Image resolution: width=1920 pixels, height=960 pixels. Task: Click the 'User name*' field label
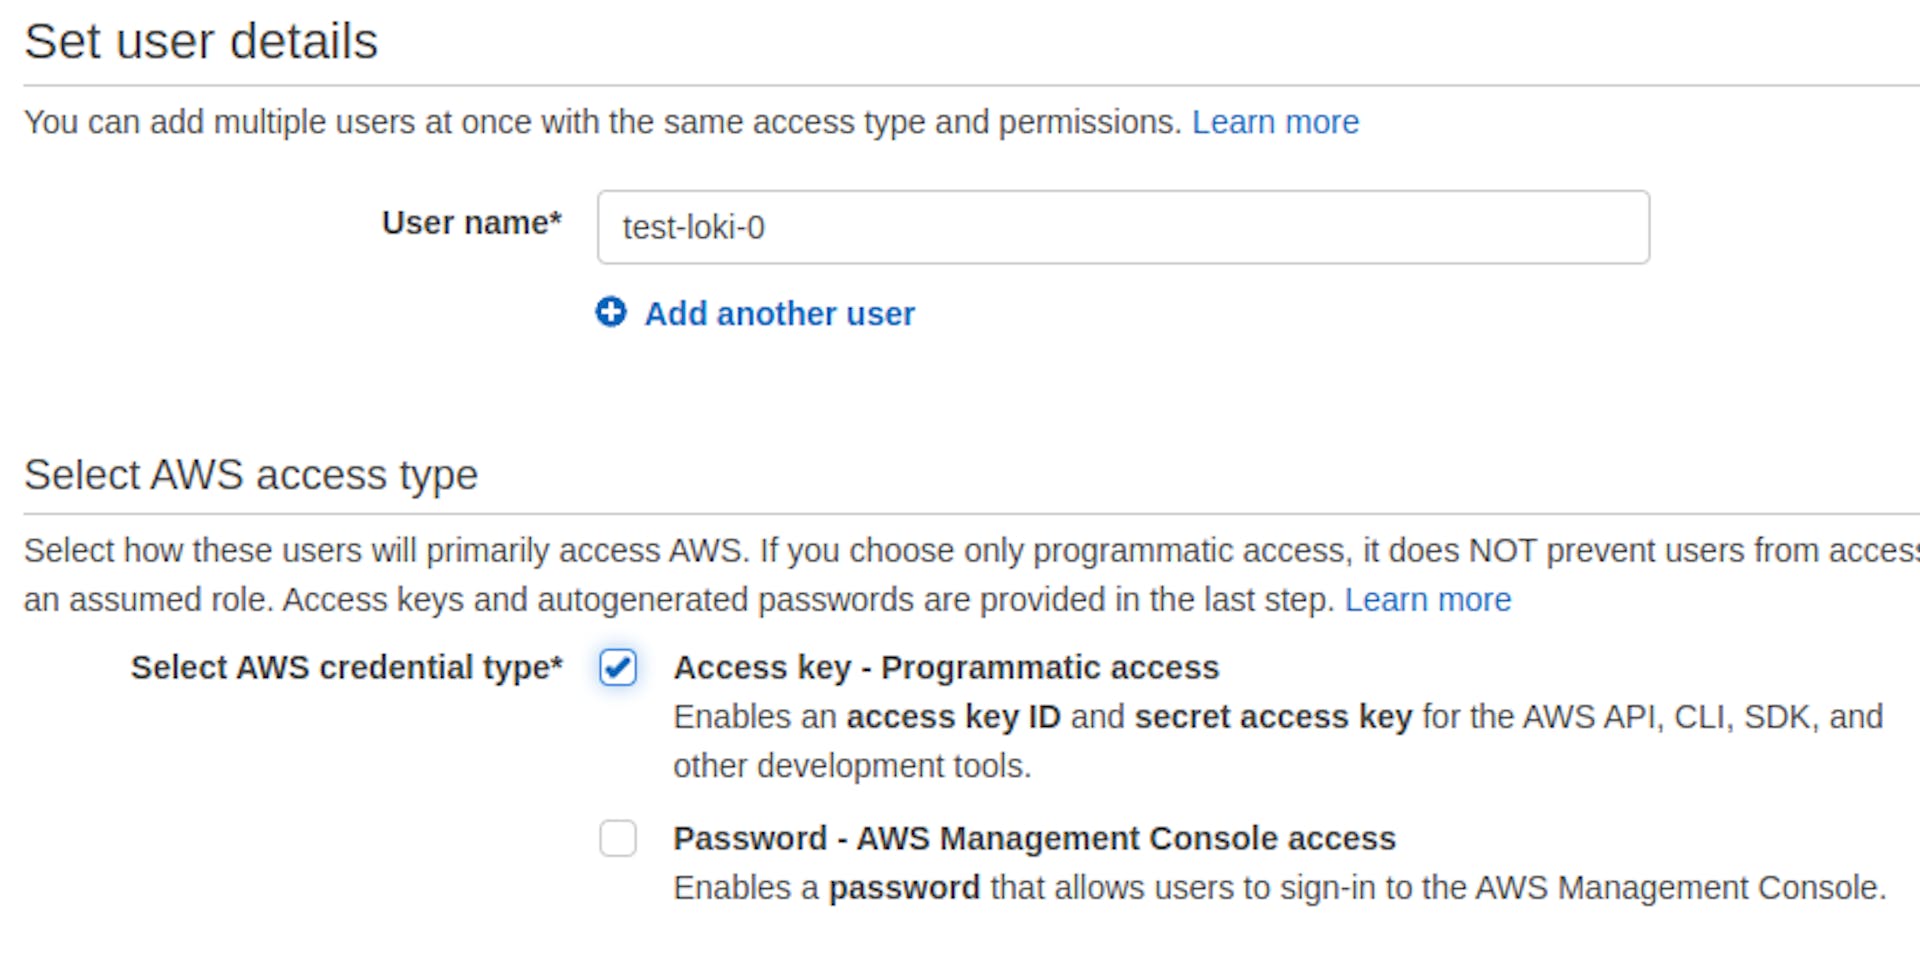tap(471, 223)
